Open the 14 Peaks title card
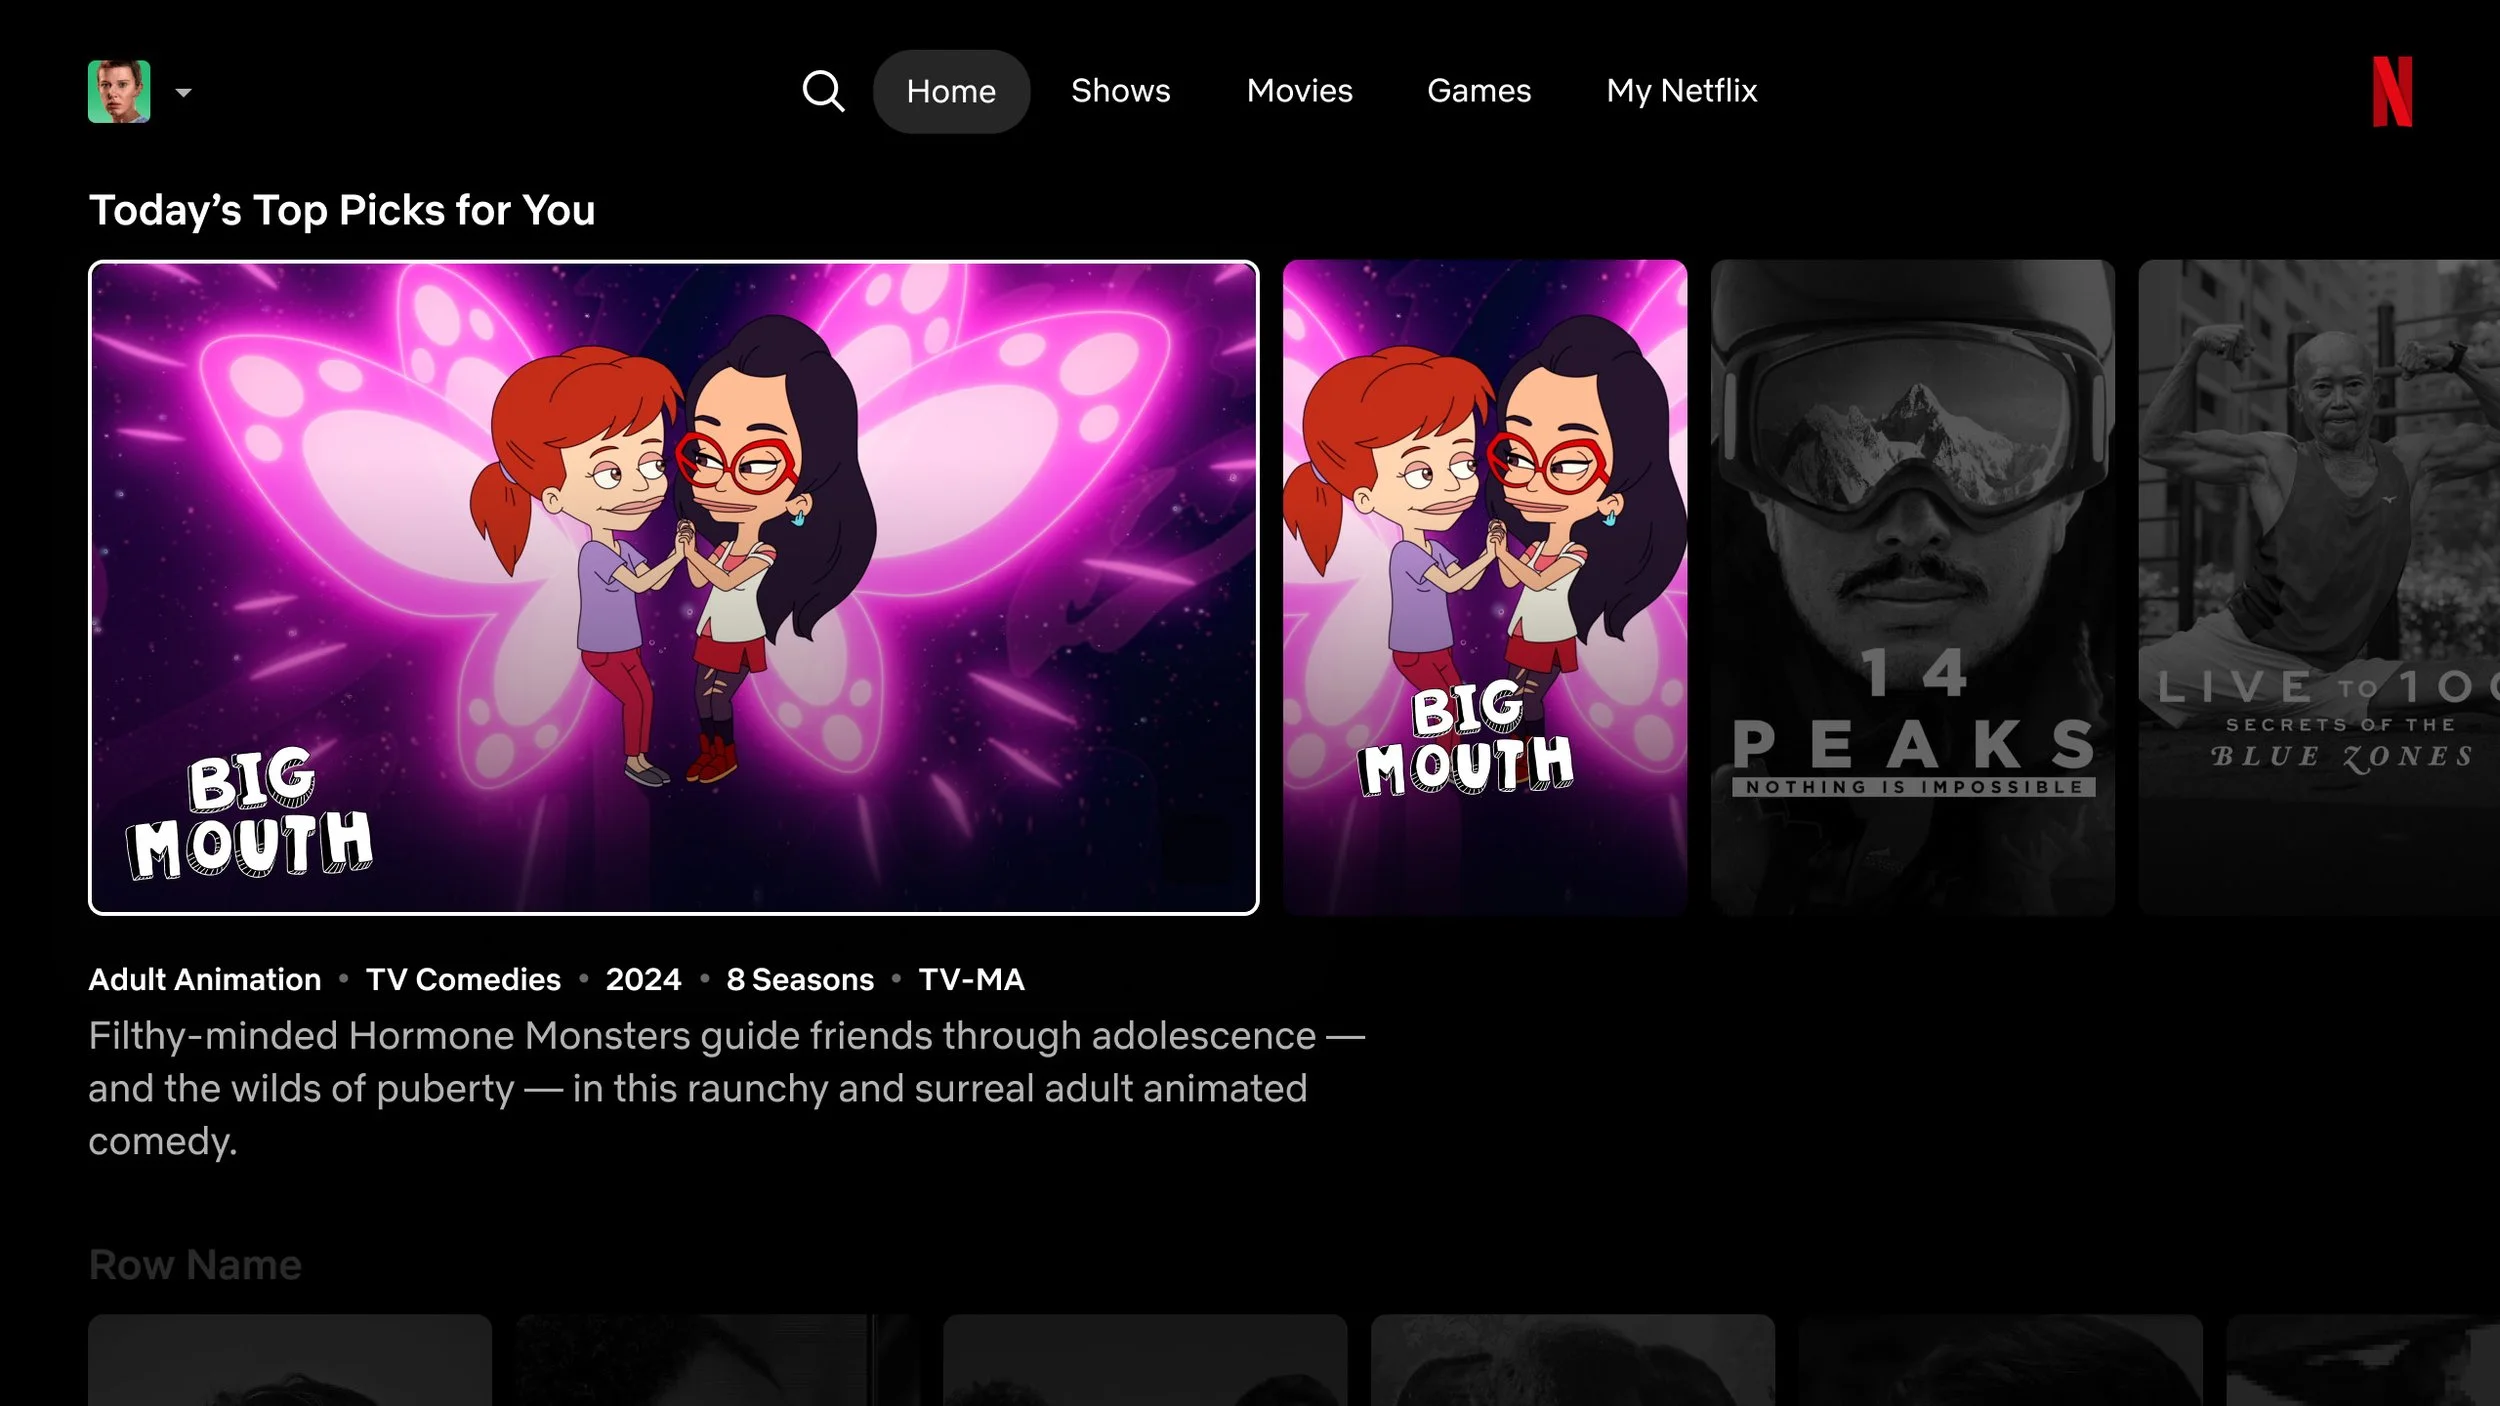The height and width of the screenshot is (1406, 2500). (1912, 588)
